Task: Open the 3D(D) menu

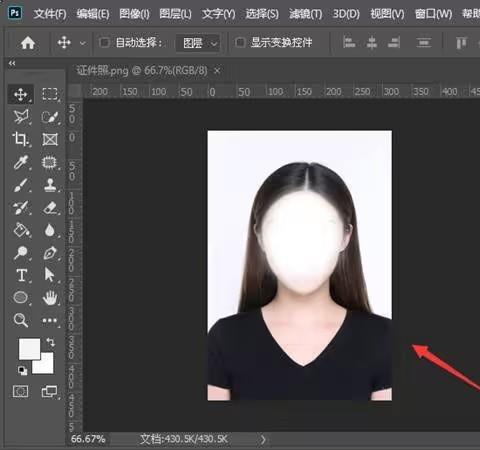Action: click(346, 14)
